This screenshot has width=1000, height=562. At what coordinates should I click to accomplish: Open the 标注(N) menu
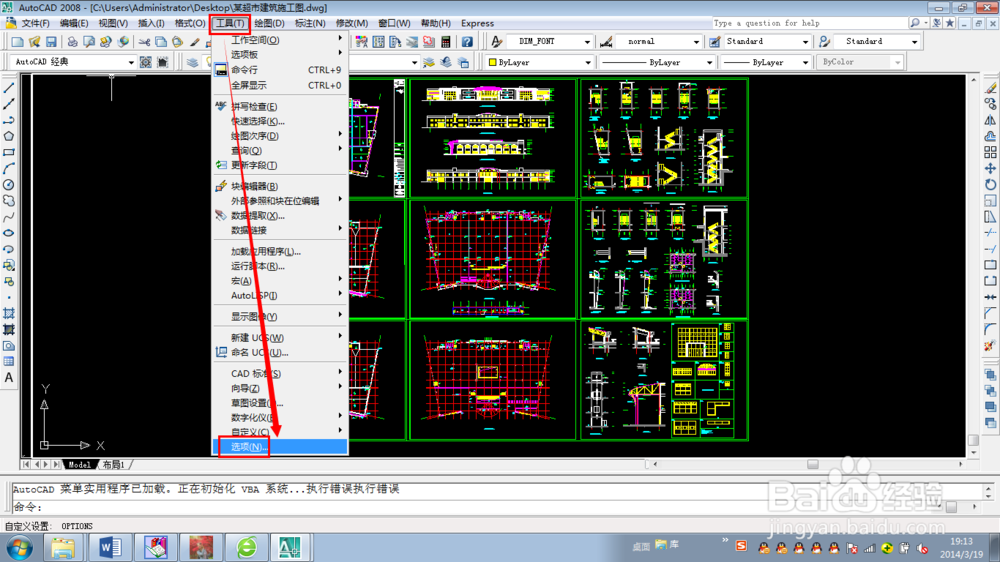tap(310, 23)
